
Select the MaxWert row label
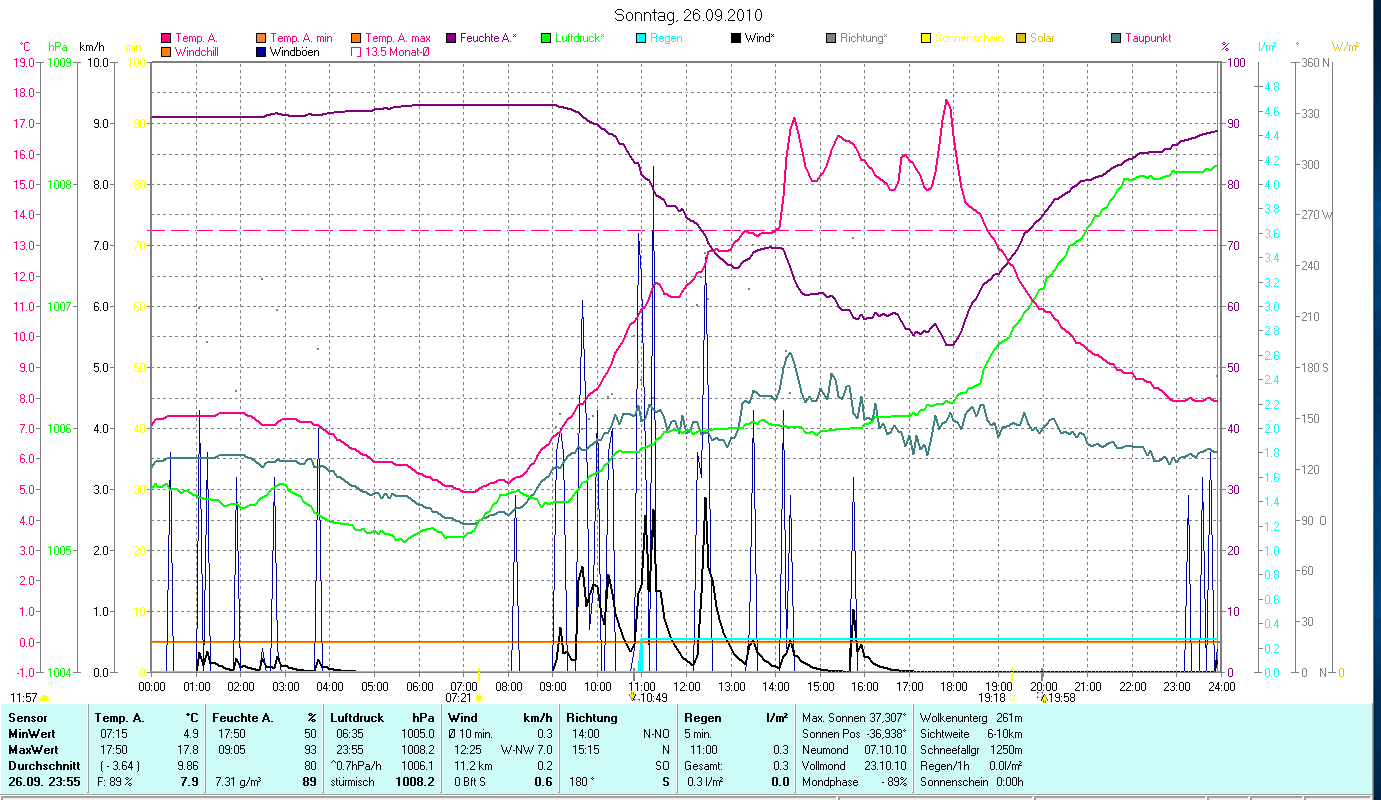pyautogui.click(x=33, y=749)
